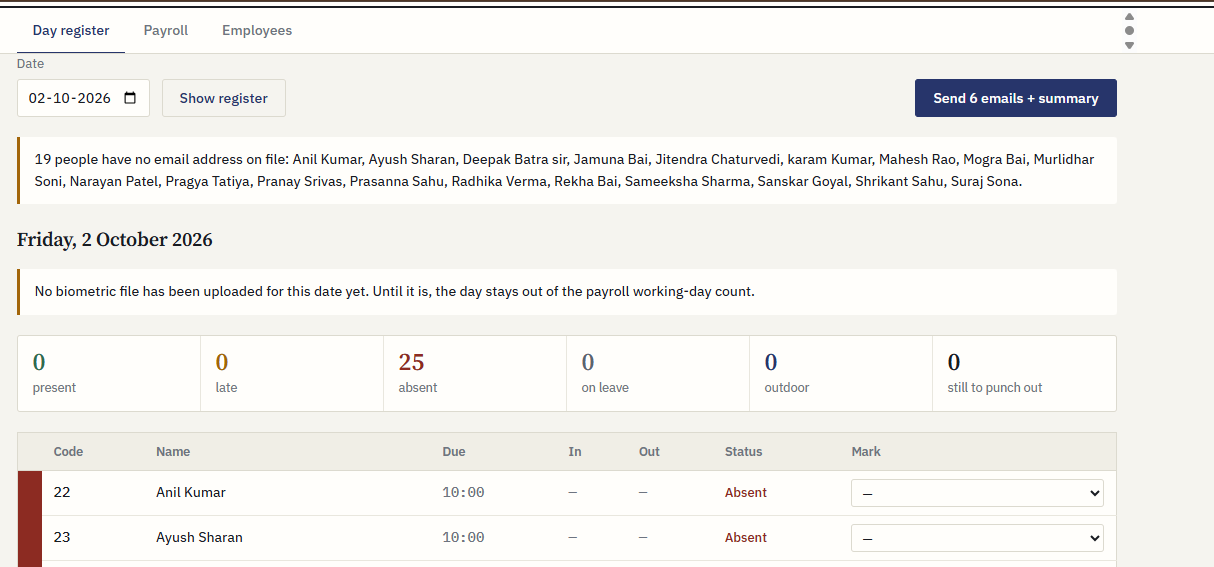1214x567 pixels.
Task: Open the Payroll tab
Action: (166, 30)
